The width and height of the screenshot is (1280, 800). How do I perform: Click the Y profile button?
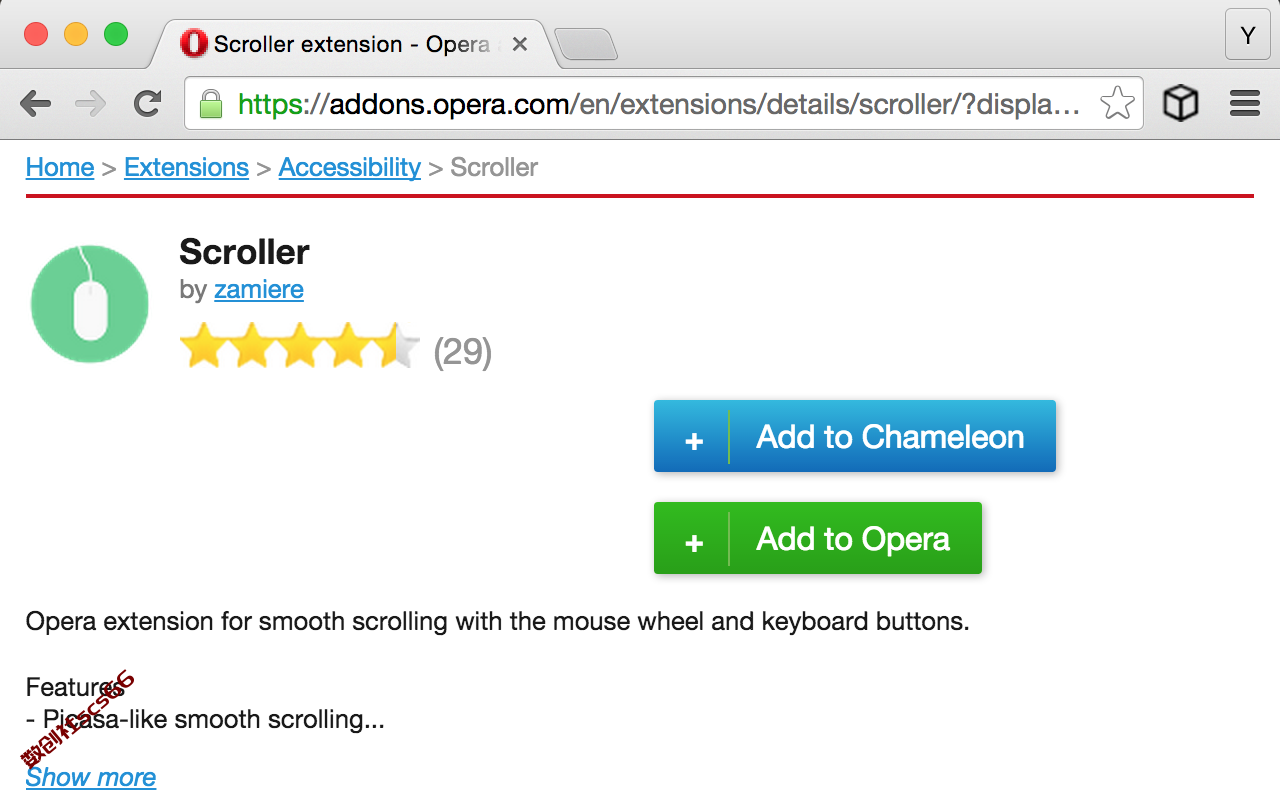[1248, 35]
